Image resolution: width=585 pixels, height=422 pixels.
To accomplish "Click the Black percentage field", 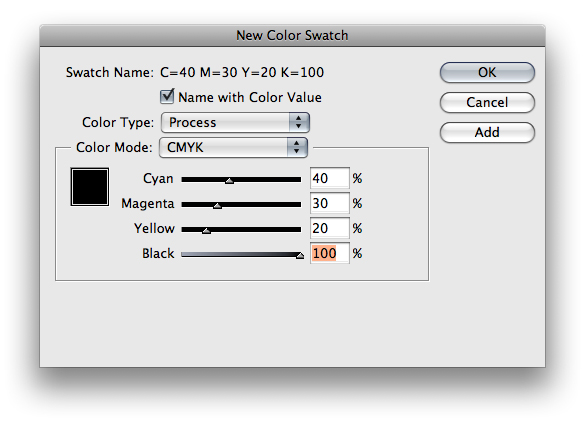I will point(330,253).
